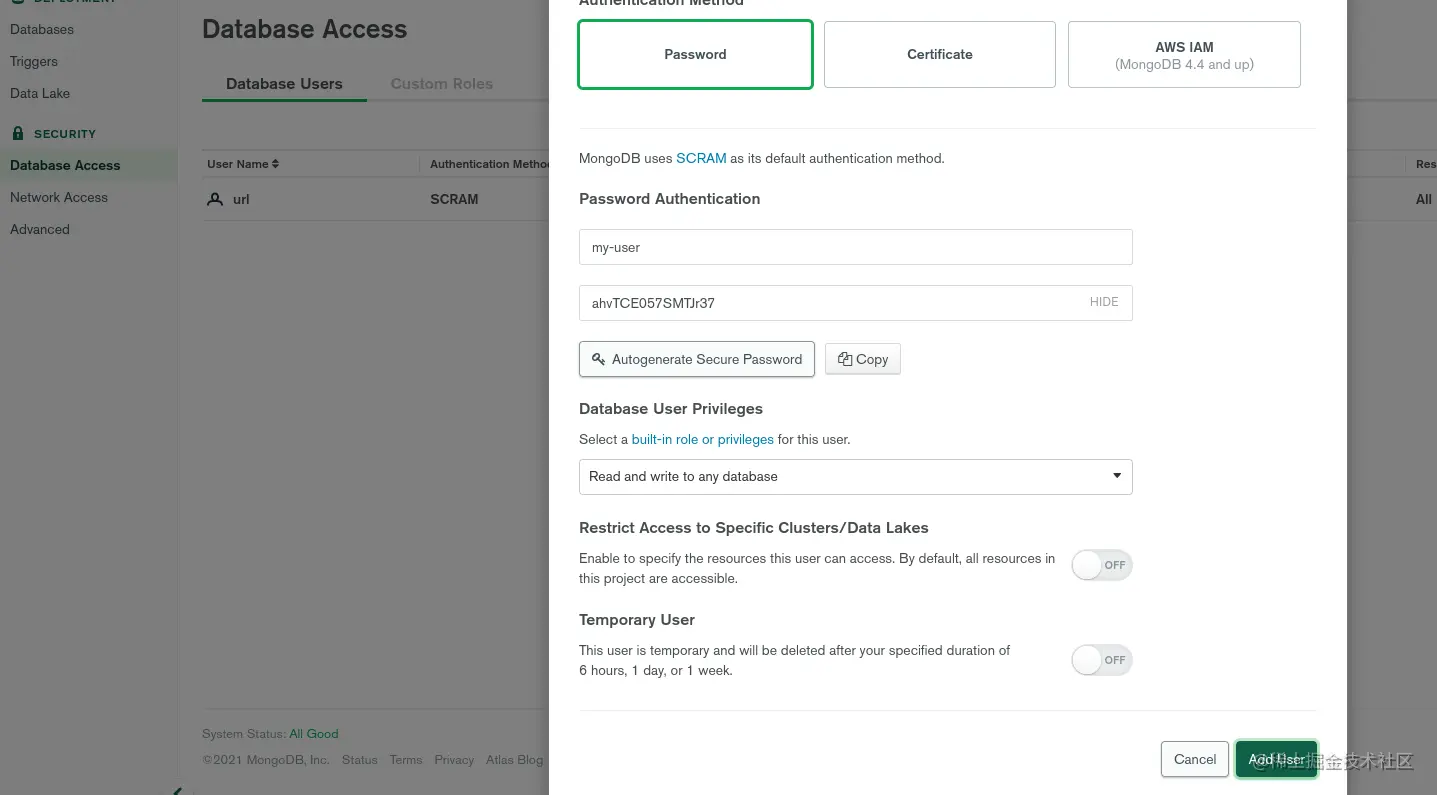This screenshot has height=795, width=1437.
Task: Click the key icon on Autogenerate Secure Password
Action: pyautogui.click(x=598, y=359)
